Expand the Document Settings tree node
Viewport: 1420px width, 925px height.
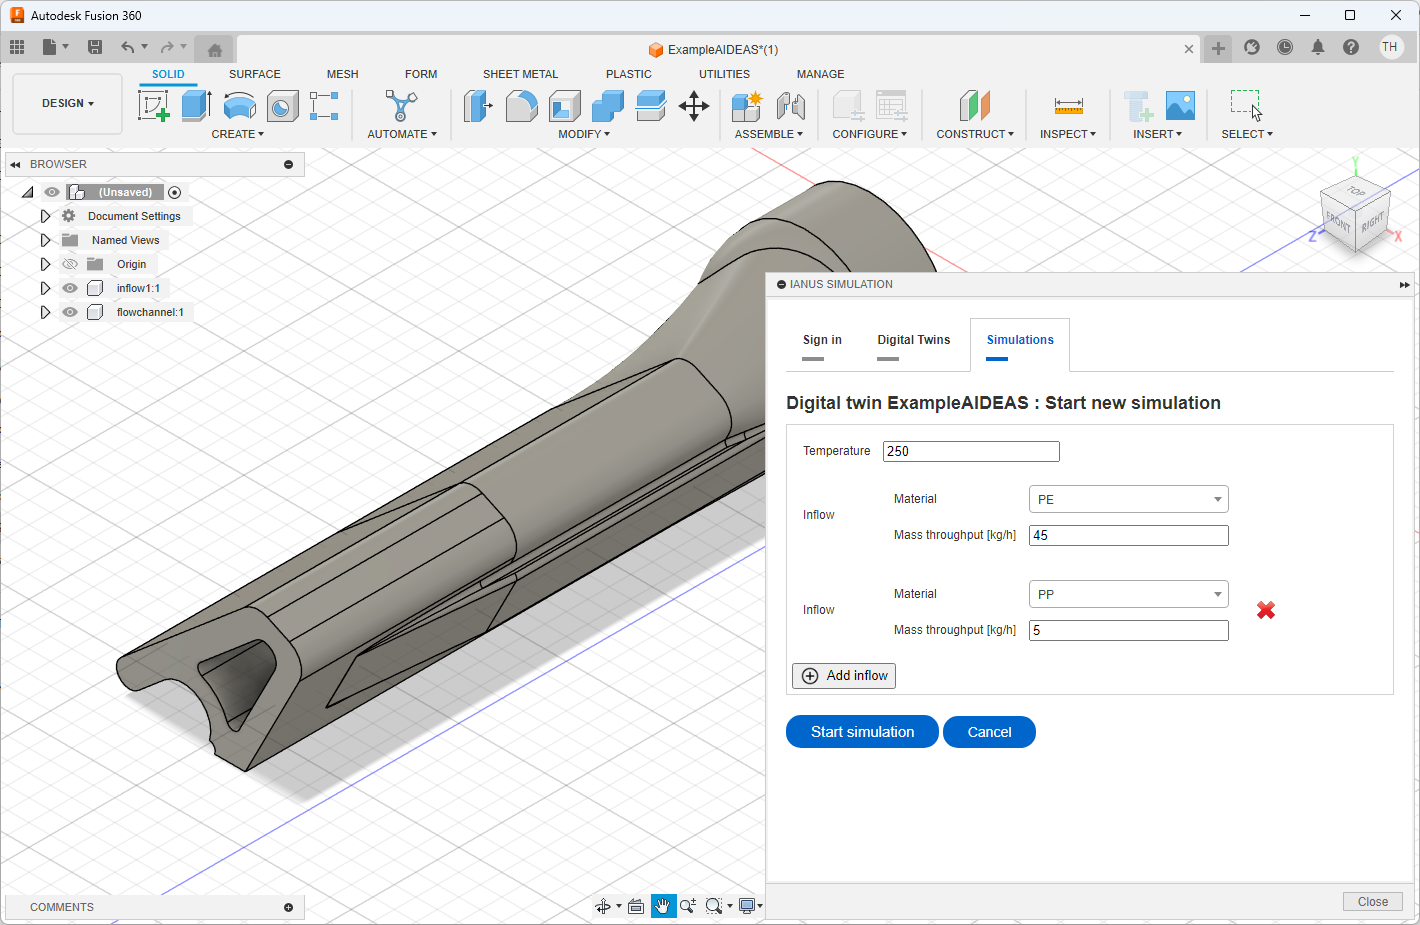[x=45, y=216]
